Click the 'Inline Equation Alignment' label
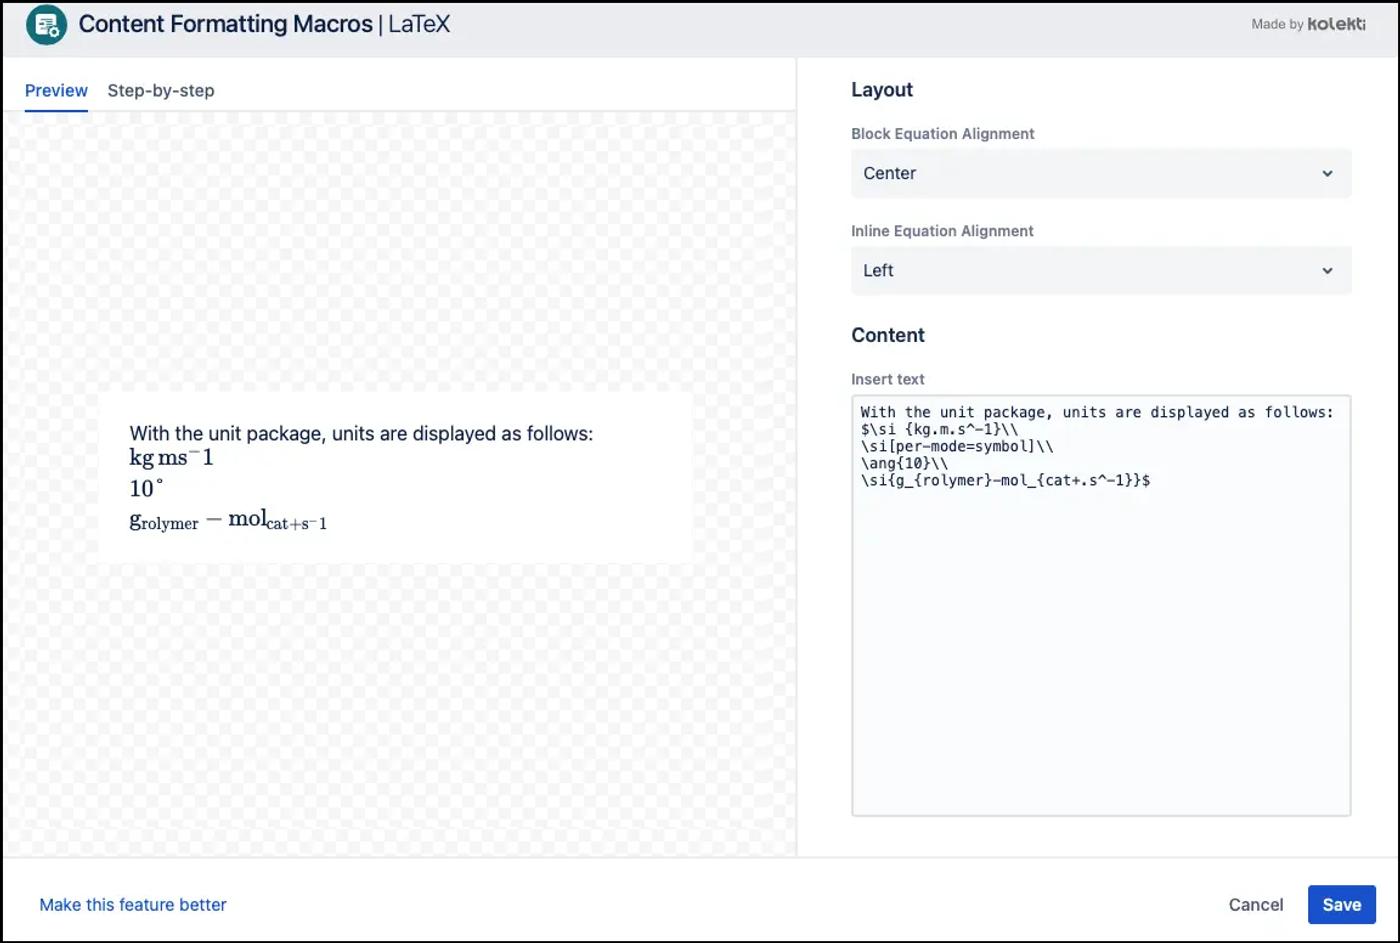Image resolution: width=1400 pixels, height=943 pixels. pos(942,231)
